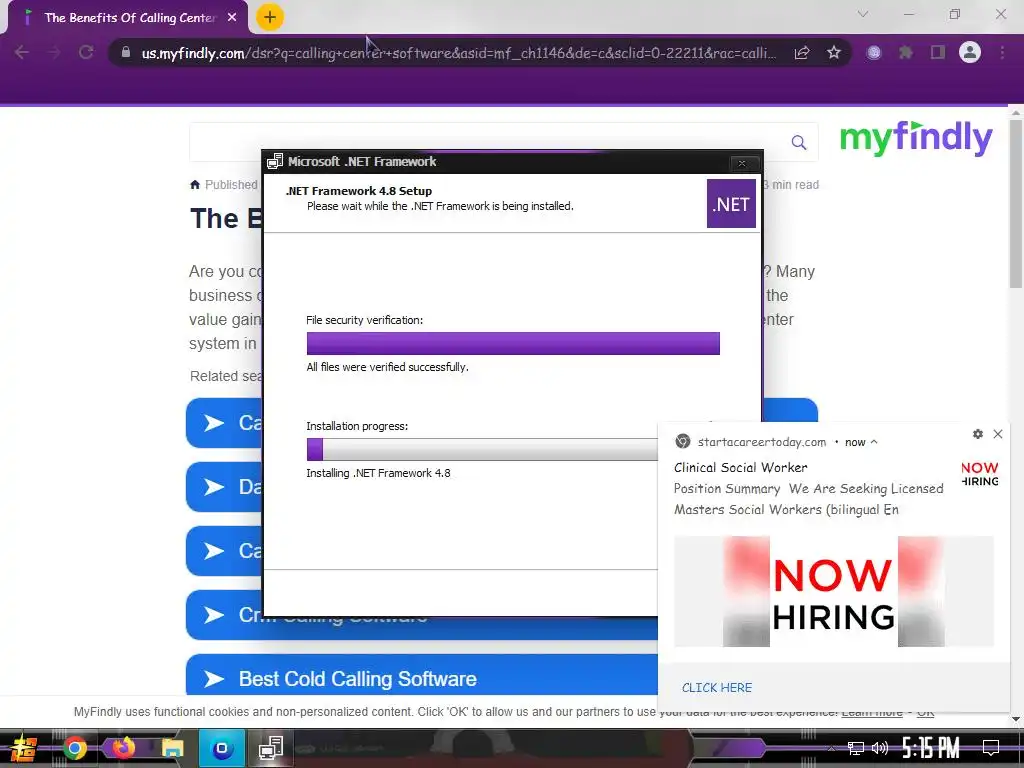Click the browser forward arrow

point(54,53)
